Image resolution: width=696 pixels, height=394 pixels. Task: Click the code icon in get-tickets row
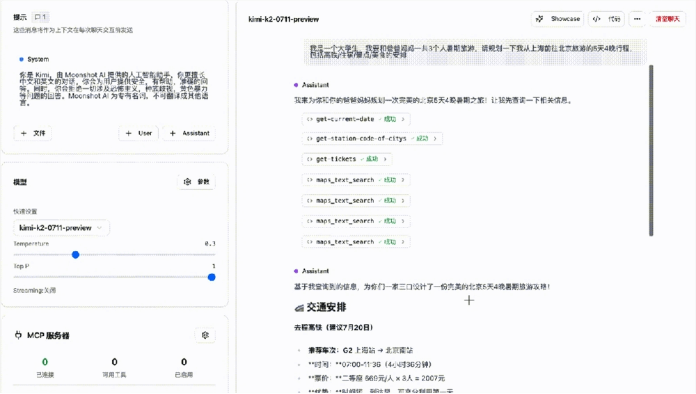309,159
